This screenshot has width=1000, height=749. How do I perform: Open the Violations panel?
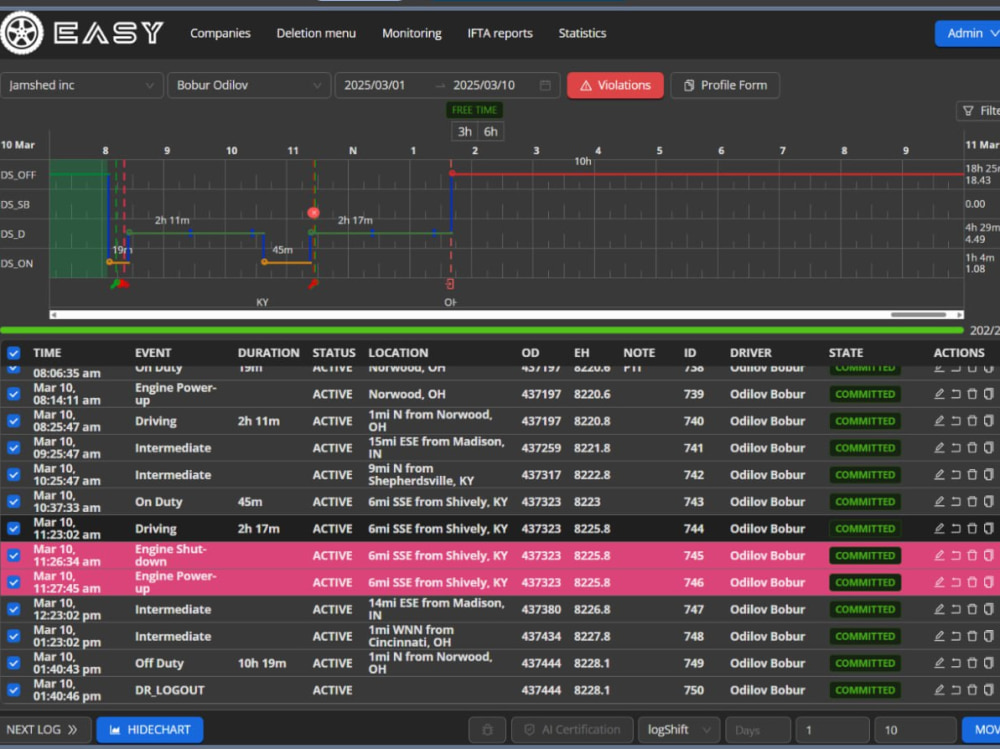point(614,85)
